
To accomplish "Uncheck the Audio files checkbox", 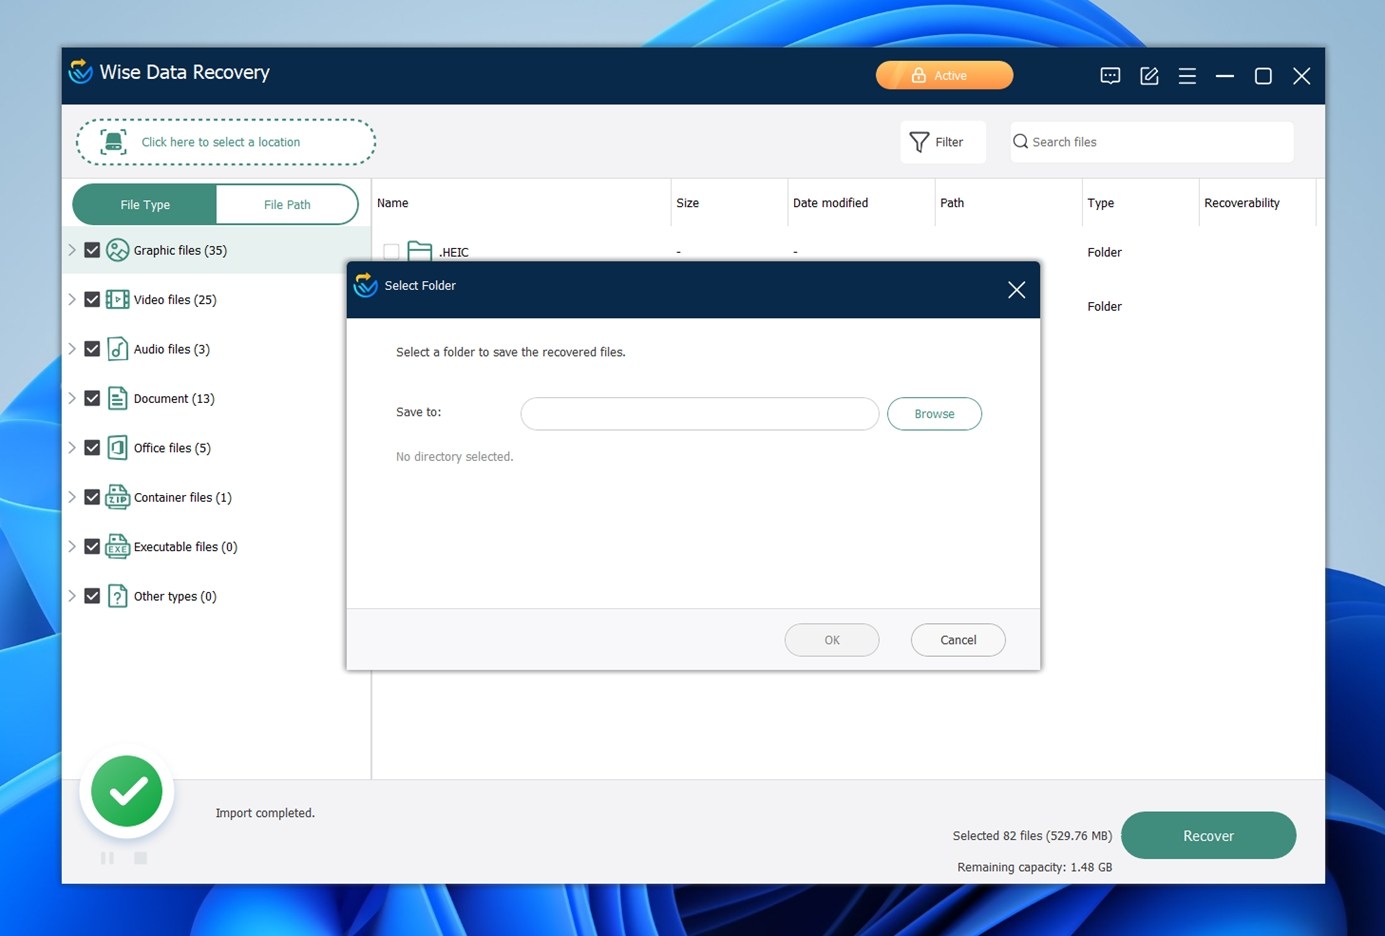I will point(92,349).
